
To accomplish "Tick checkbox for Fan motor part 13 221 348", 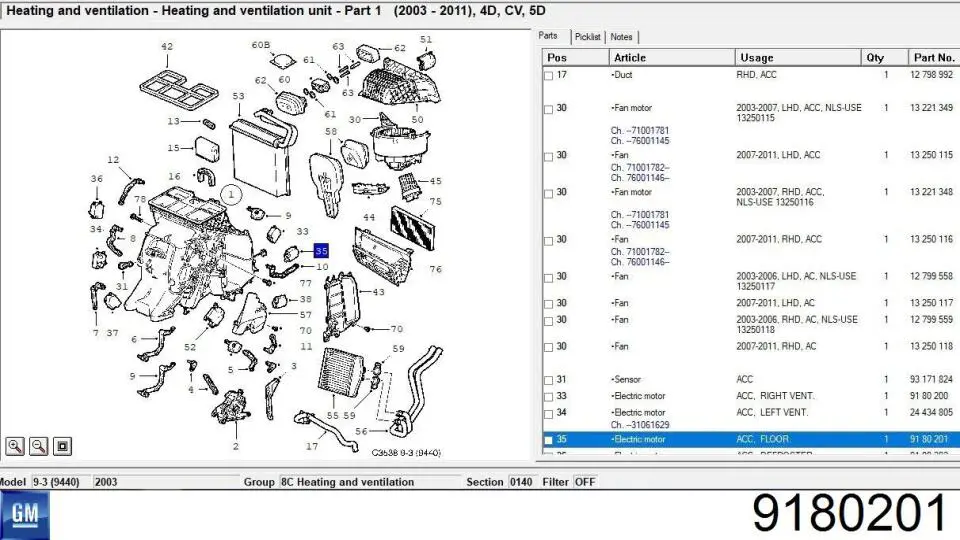I will pyautogui.click(x=549, y=193).
